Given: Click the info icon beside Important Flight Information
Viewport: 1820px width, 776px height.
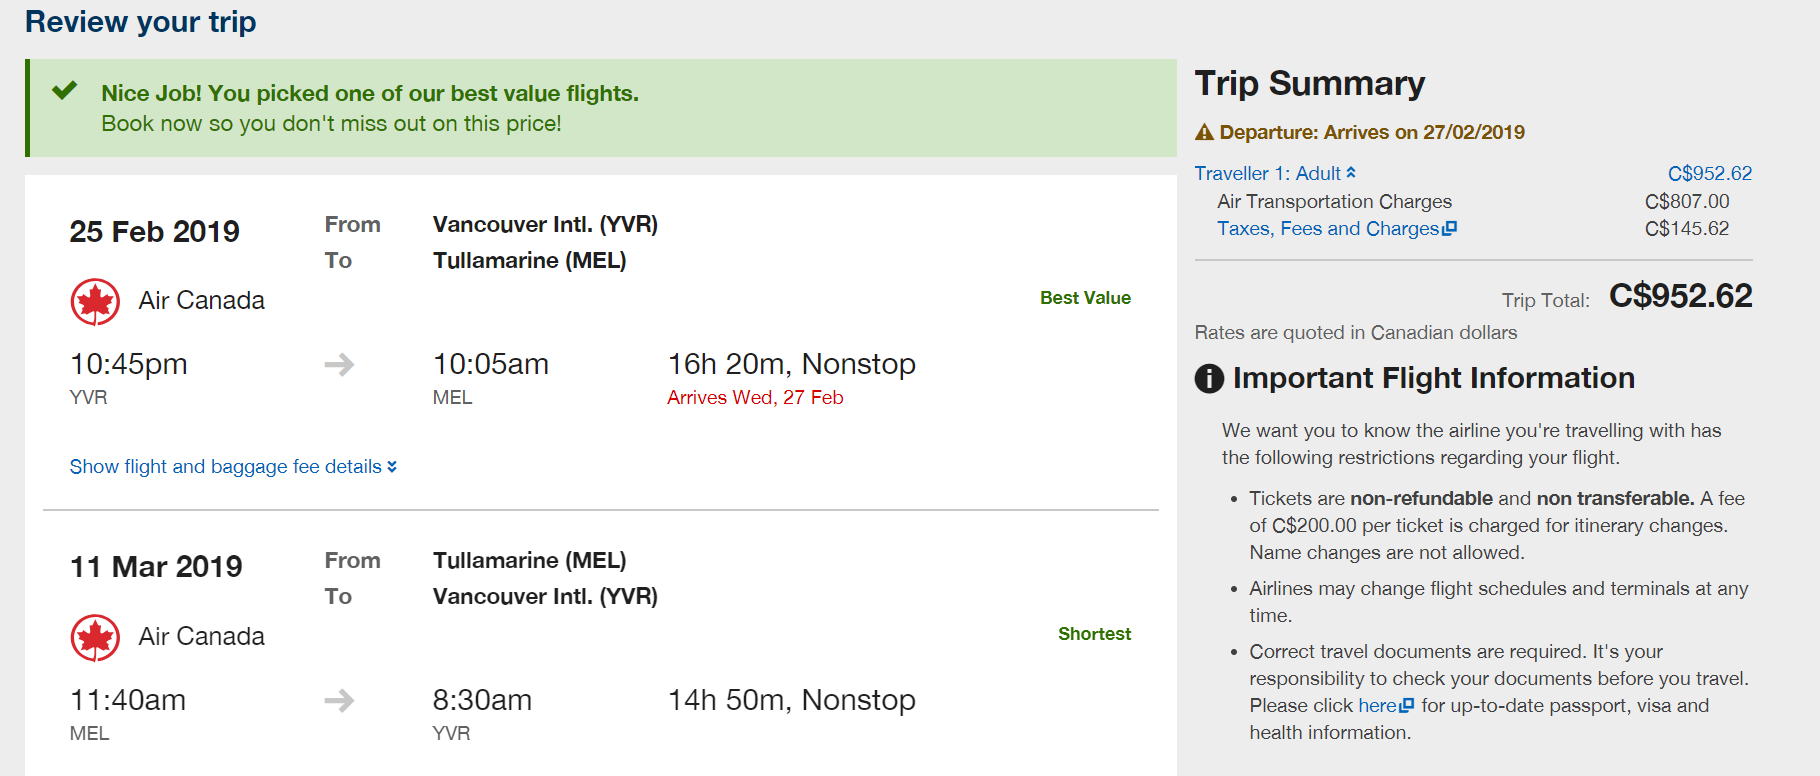Looking at the screenshot, I should point(1209,379).
